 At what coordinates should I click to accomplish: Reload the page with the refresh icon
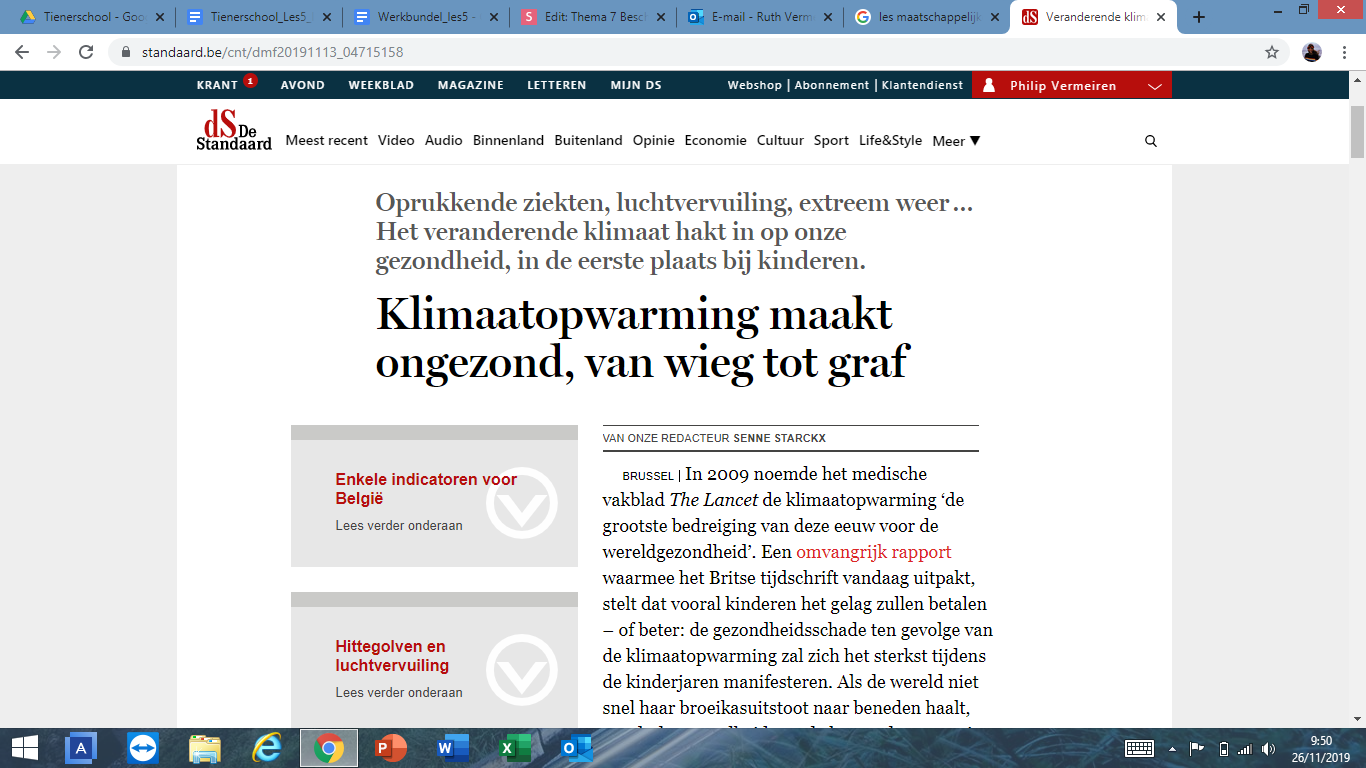[86, 52]
